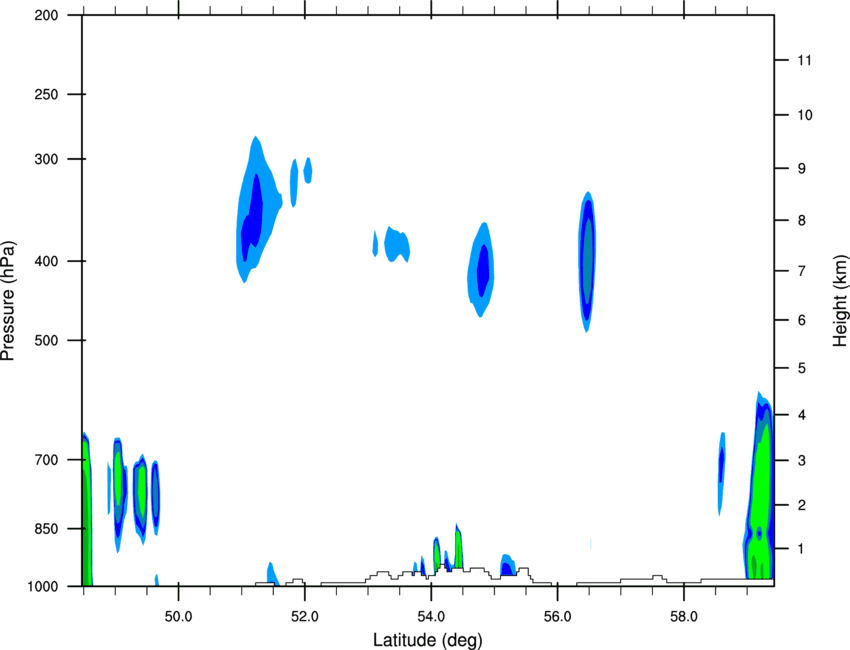Select the 400 pressure tick label
The width and height of the screenshot is (850, 650).
tap(47, 261)
